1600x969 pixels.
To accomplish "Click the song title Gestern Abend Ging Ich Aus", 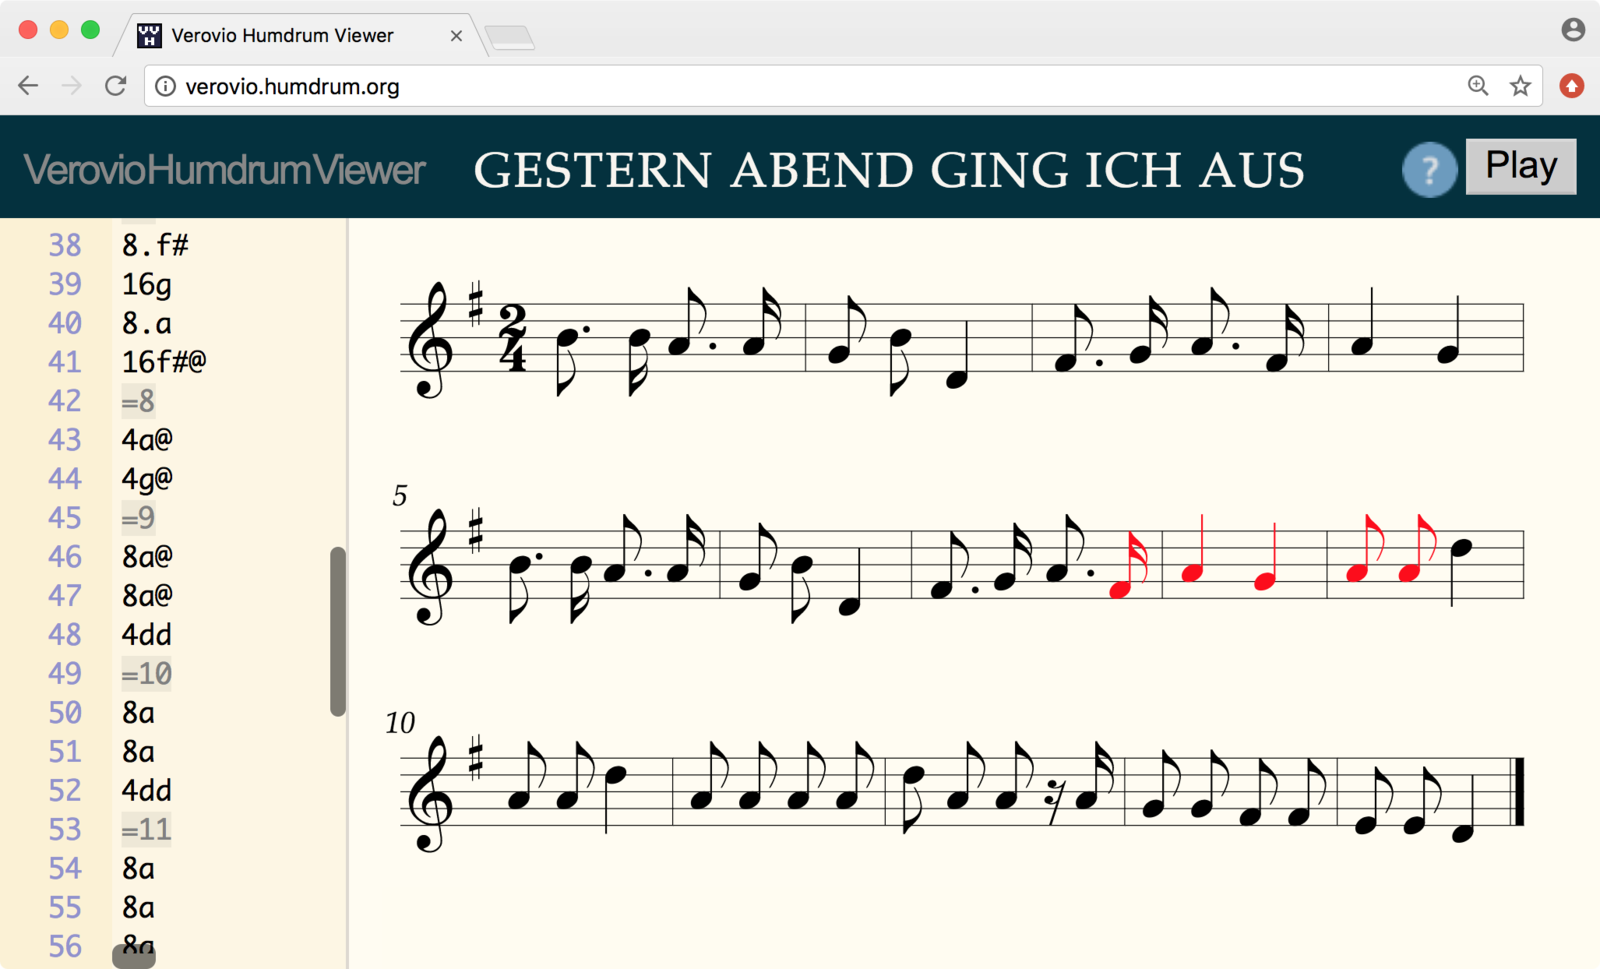I will click(888, 170).
